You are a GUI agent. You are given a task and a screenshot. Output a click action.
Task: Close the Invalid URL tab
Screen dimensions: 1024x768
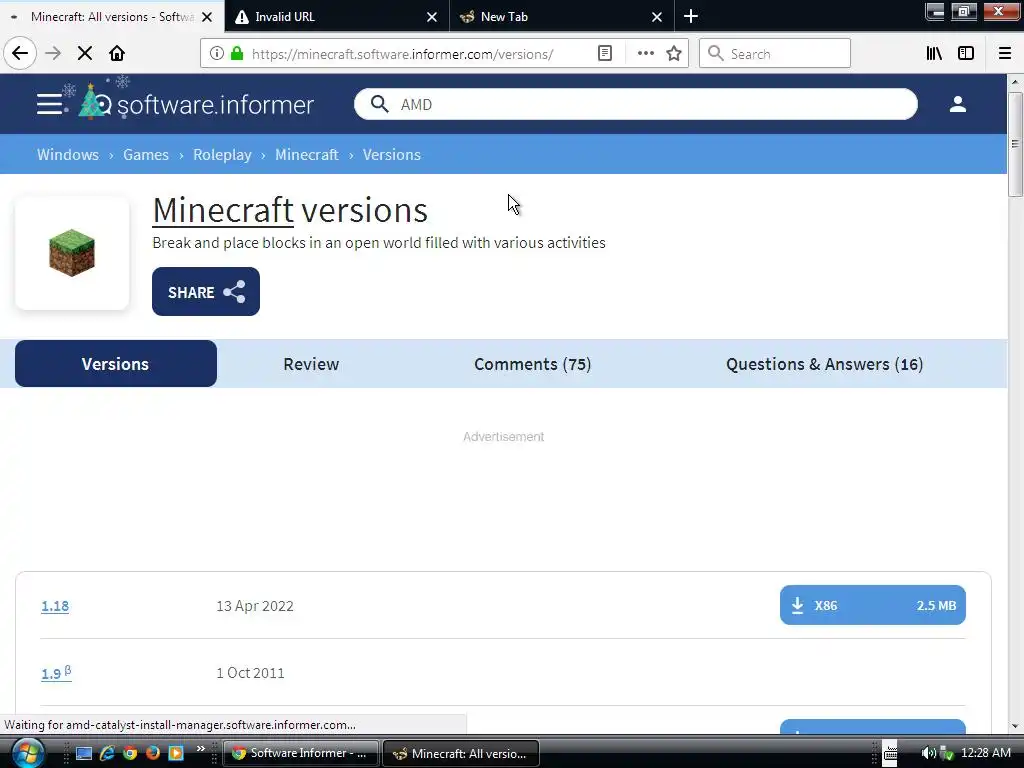pyautogui.click(x=432, y=17)
